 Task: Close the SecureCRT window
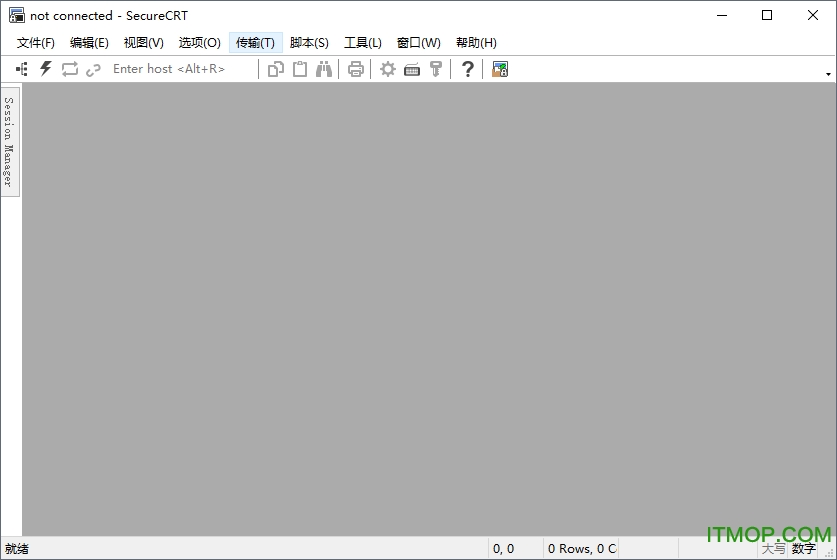tap(812, 15)
